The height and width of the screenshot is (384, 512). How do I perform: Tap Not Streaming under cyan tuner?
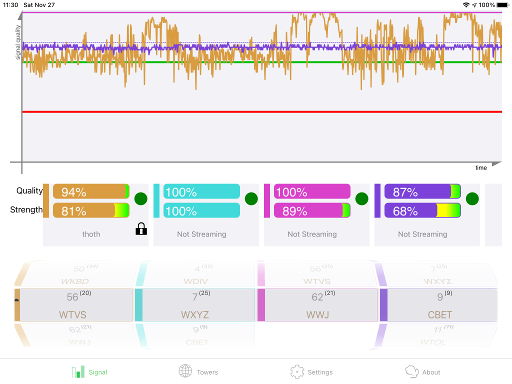click(x=202, y=234)
